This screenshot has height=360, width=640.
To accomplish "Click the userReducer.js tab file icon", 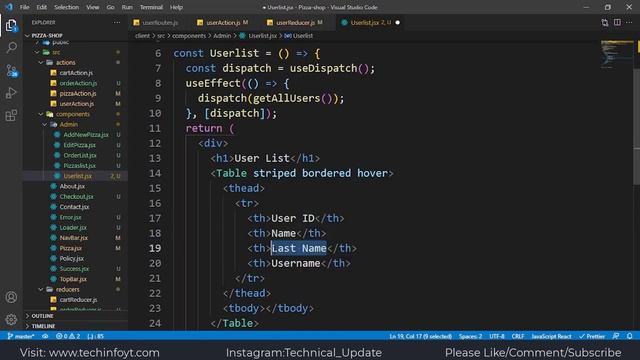I will 270,23.
